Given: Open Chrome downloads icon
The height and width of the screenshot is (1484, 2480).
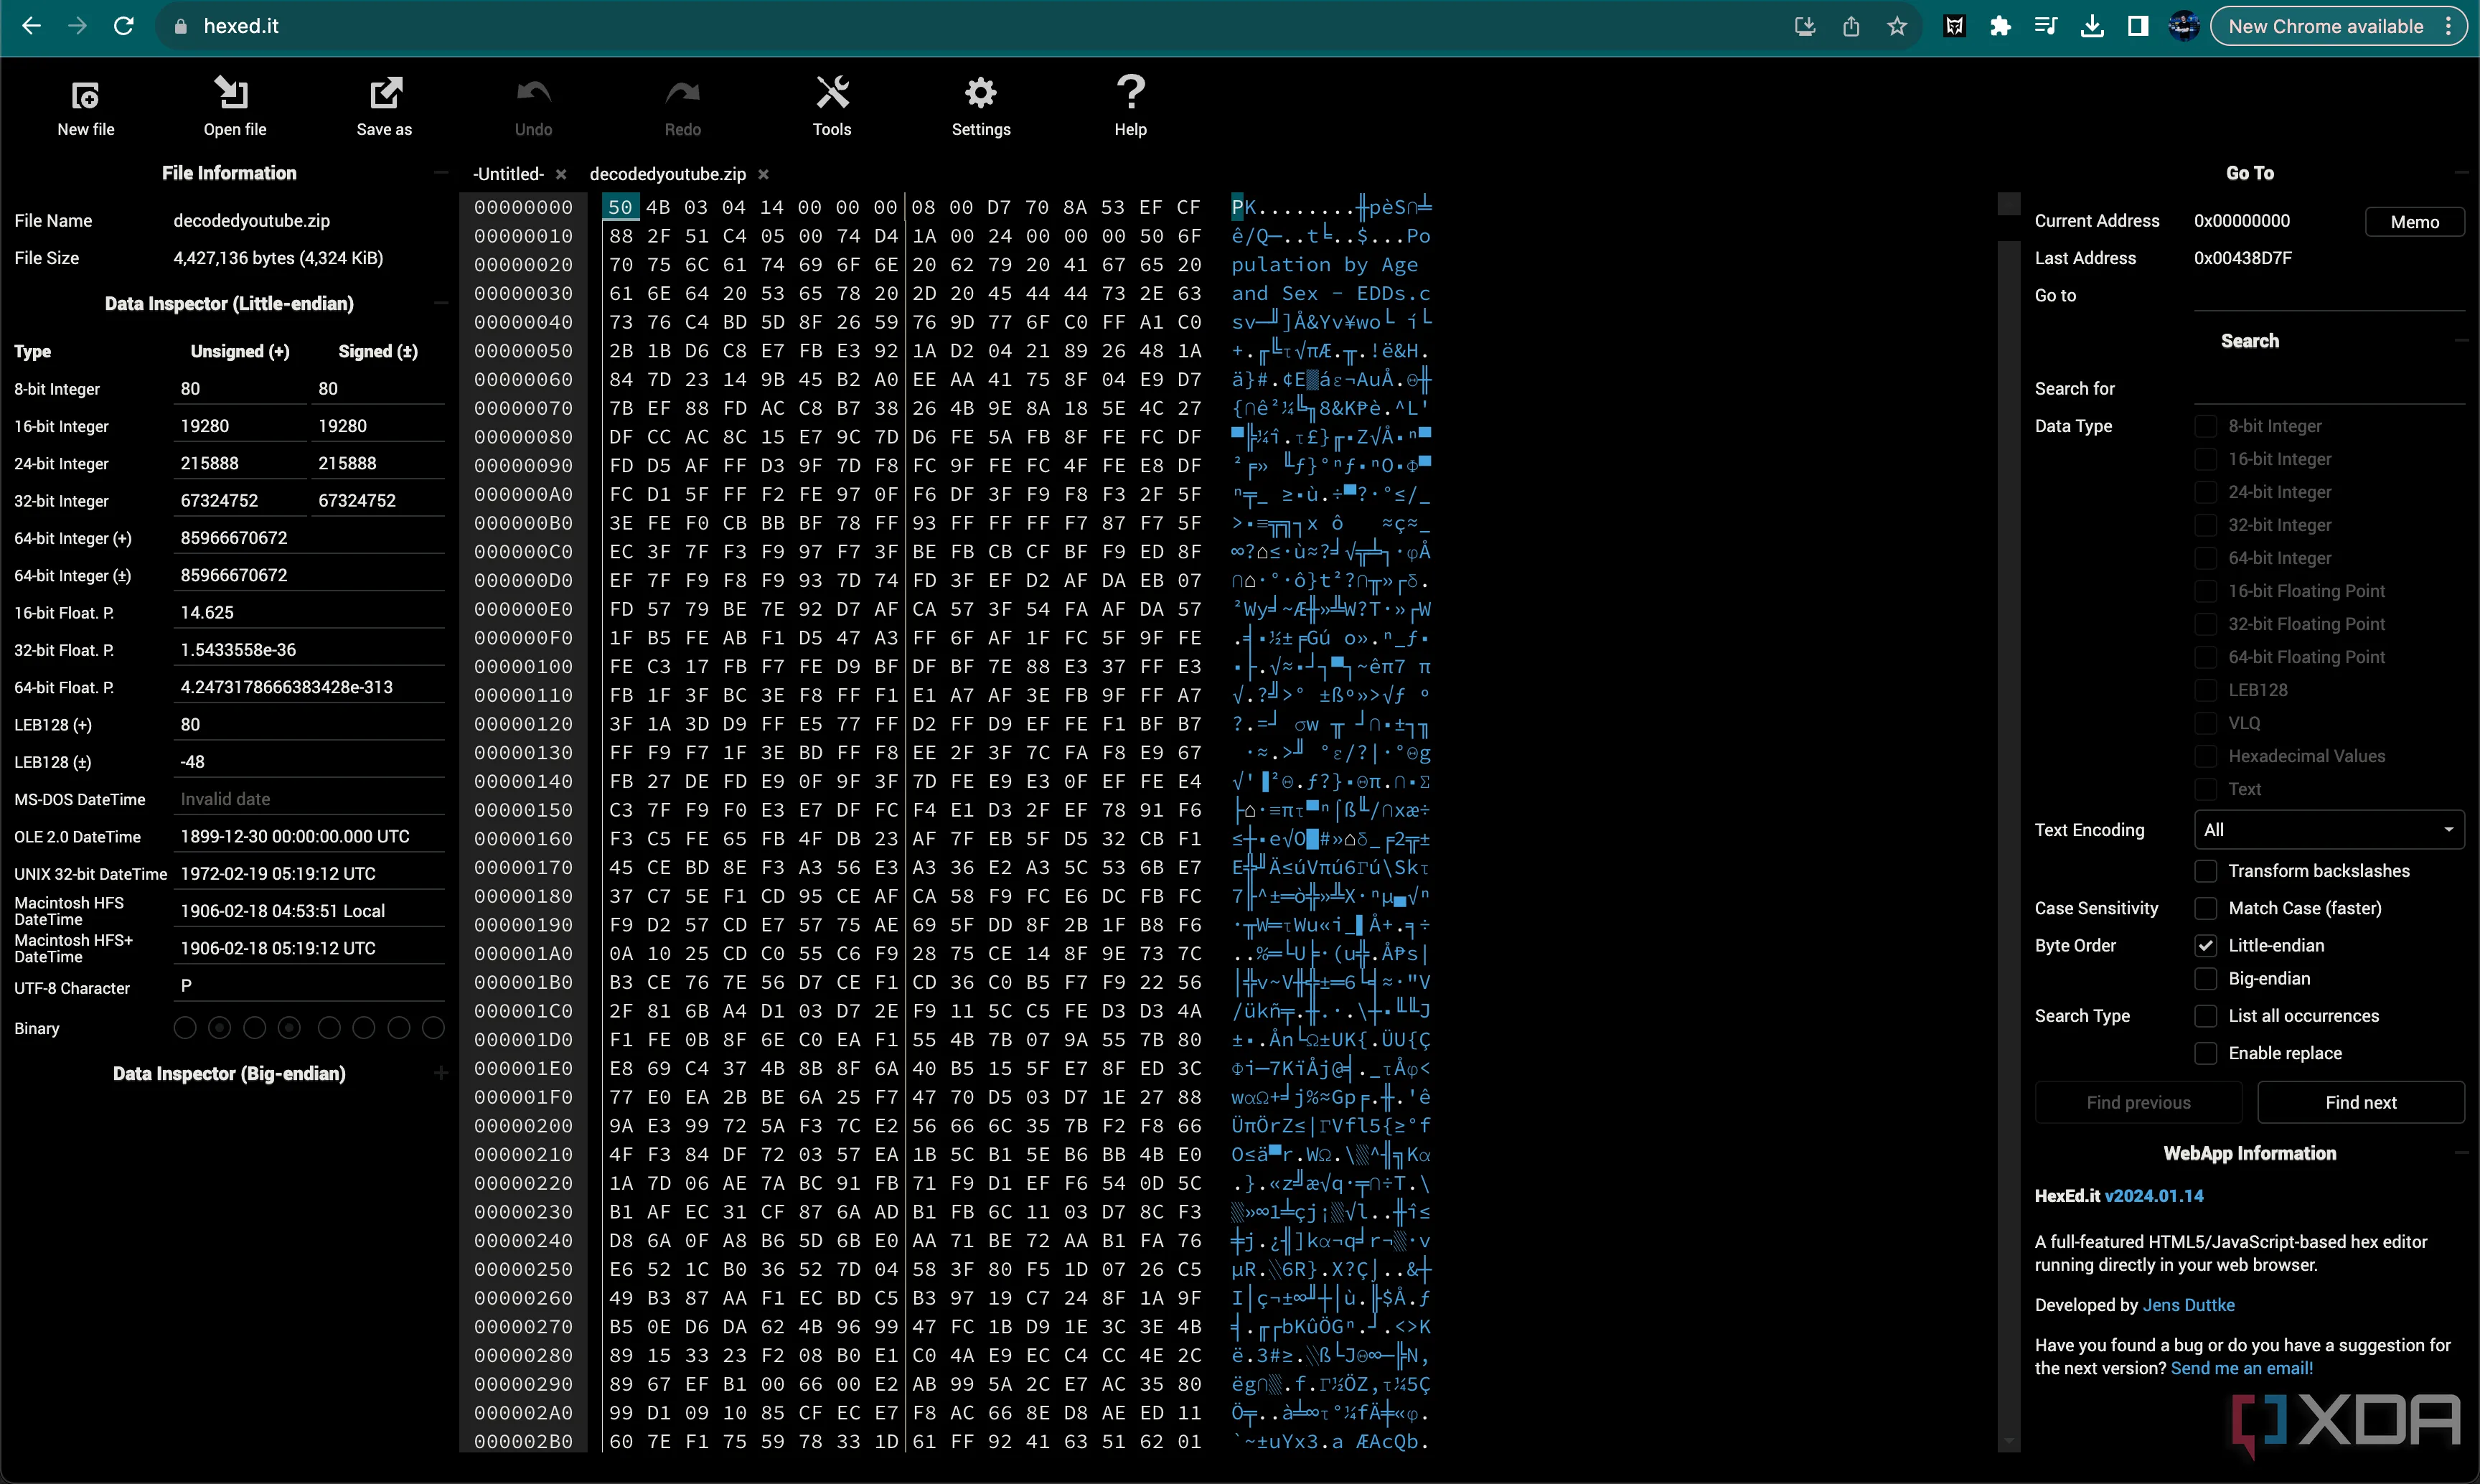Looking at the screenshot, I should click(2092, 26).
